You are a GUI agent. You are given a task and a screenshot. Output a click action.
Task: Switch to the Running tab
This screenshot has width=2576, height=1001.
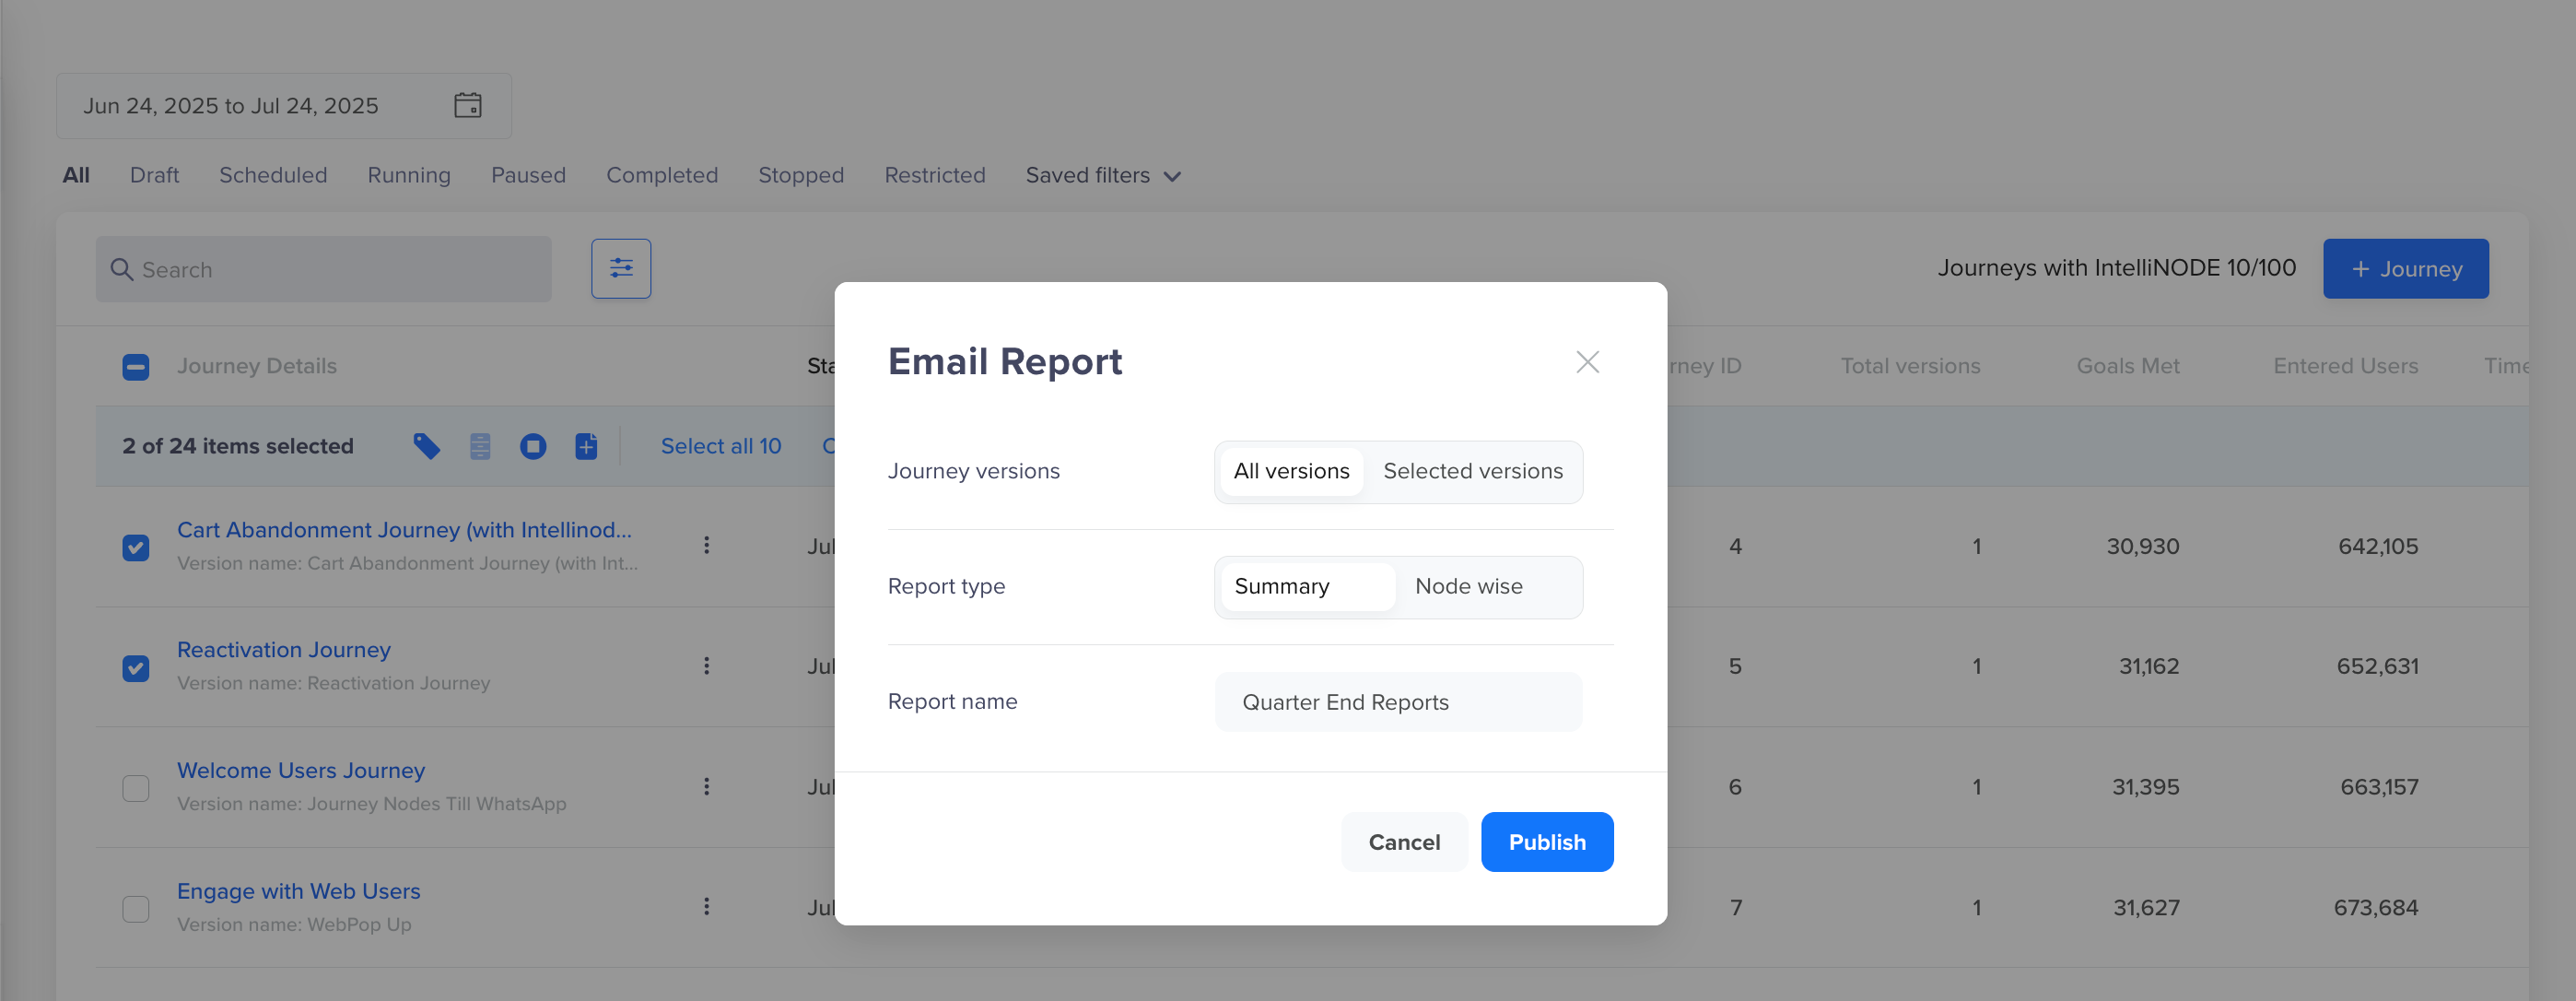pyautogui.click(x=408, y=175)
